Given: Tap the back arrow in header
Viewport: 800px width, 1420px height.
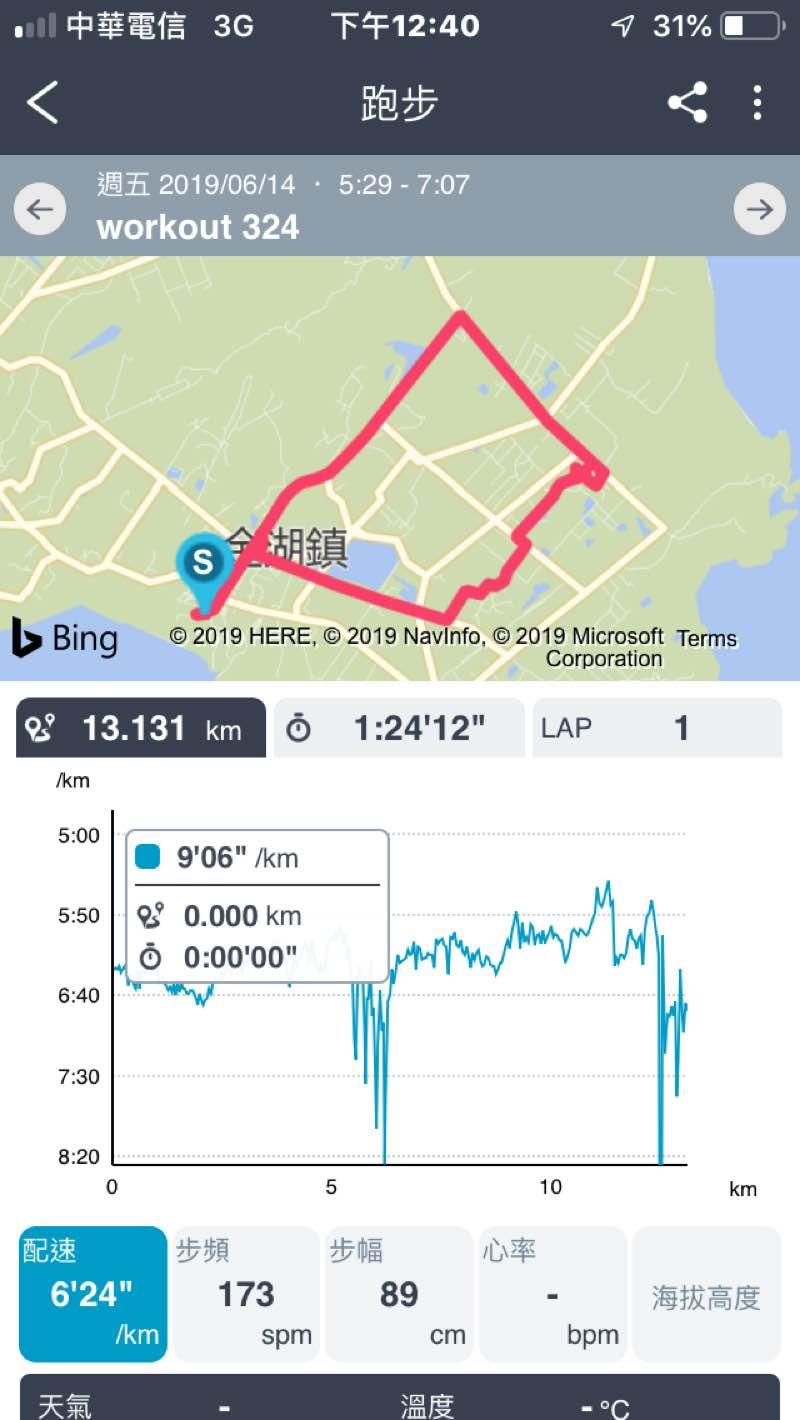Looking at the screenshot, I should tap(43, 103).
